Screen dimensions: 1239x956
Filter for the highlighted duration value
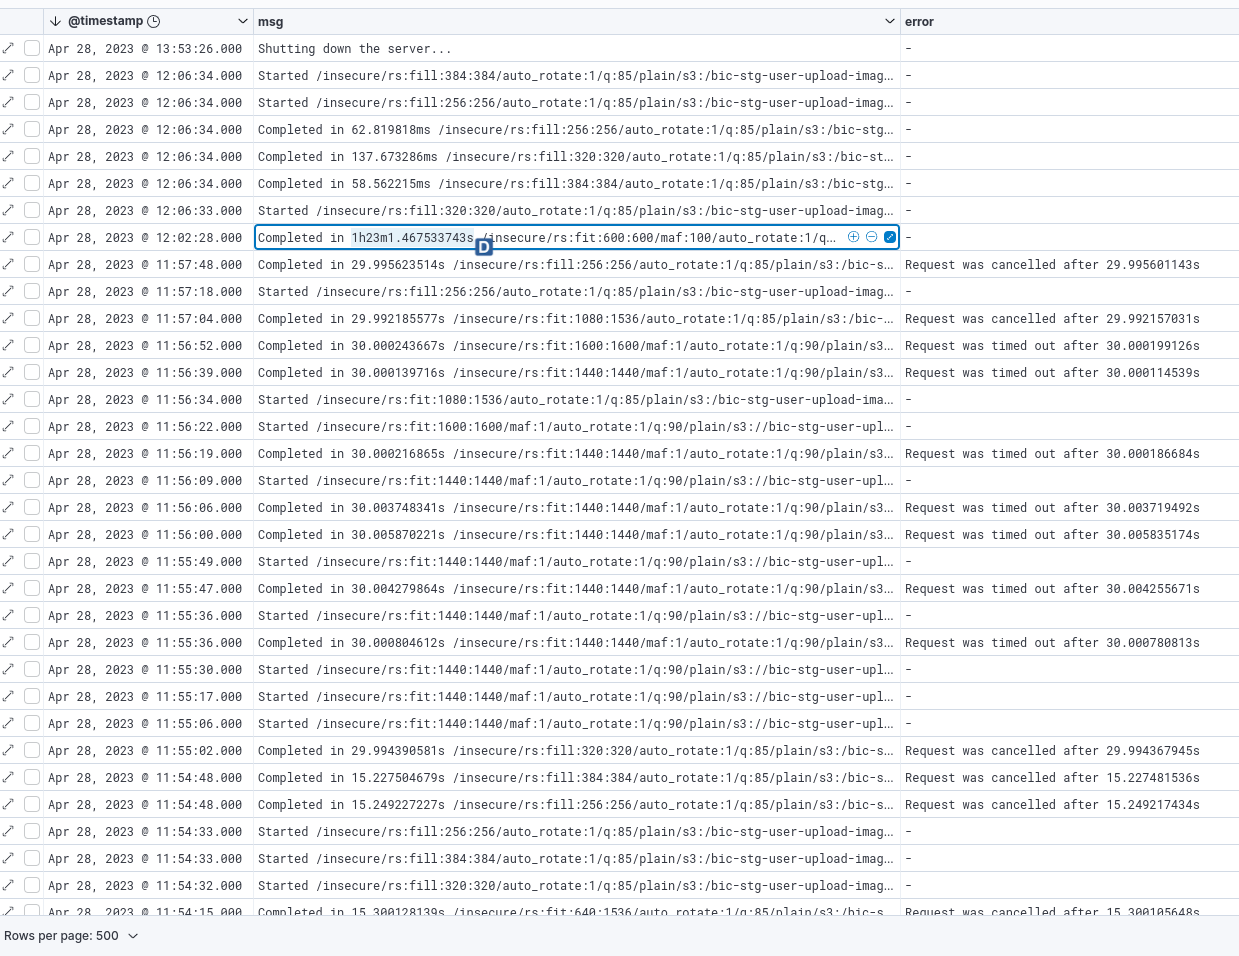[x=853, y=237]
